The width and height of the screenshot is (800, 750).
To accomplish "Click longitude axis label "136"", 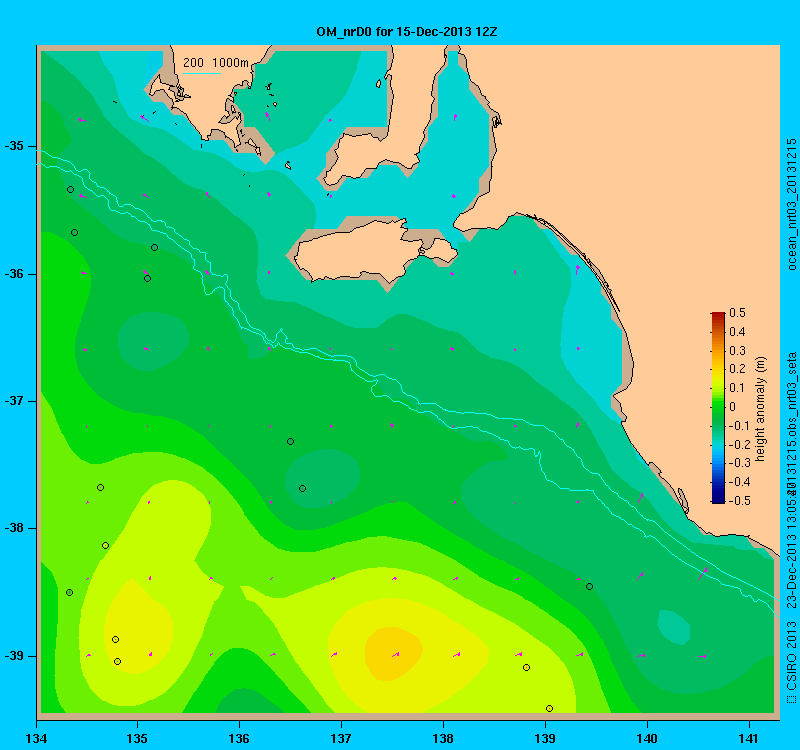I will [x=239, y=739].
